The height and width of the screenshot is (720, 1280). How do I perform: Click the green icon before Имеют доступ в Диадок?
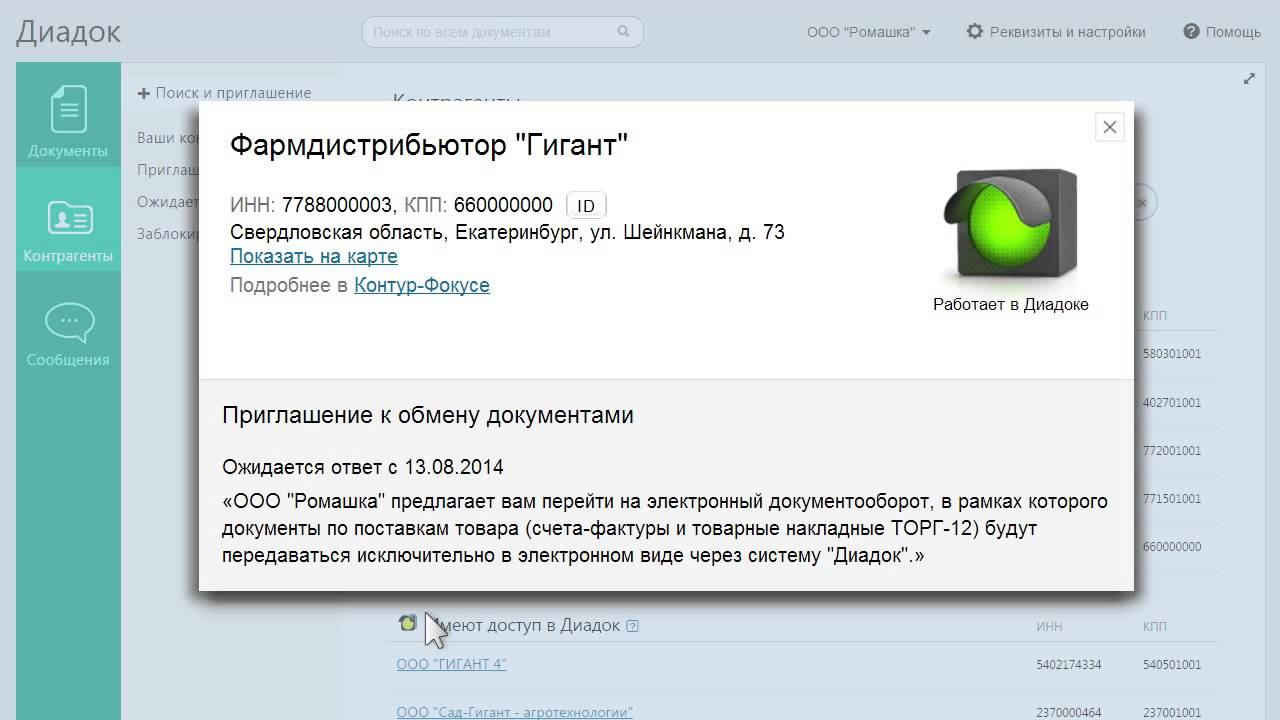coord(407,624)
